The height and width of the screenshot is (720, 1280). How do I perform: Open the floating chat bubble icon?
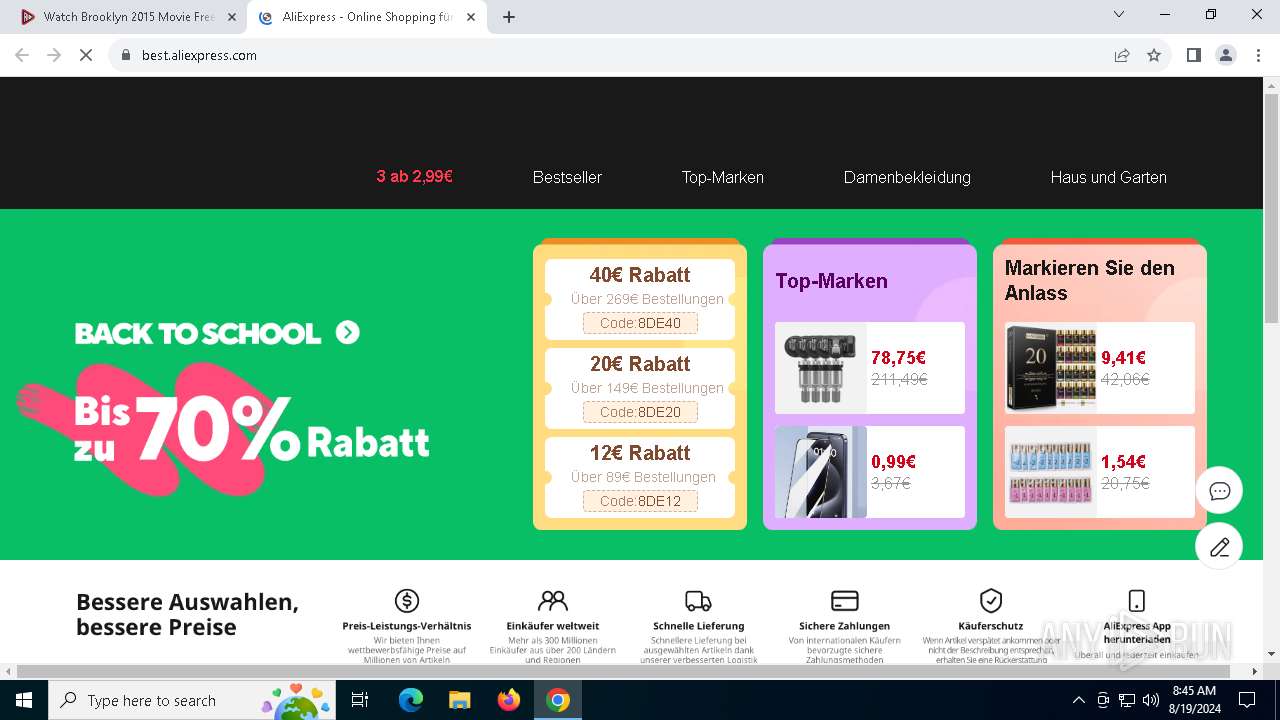[1219, 491]
